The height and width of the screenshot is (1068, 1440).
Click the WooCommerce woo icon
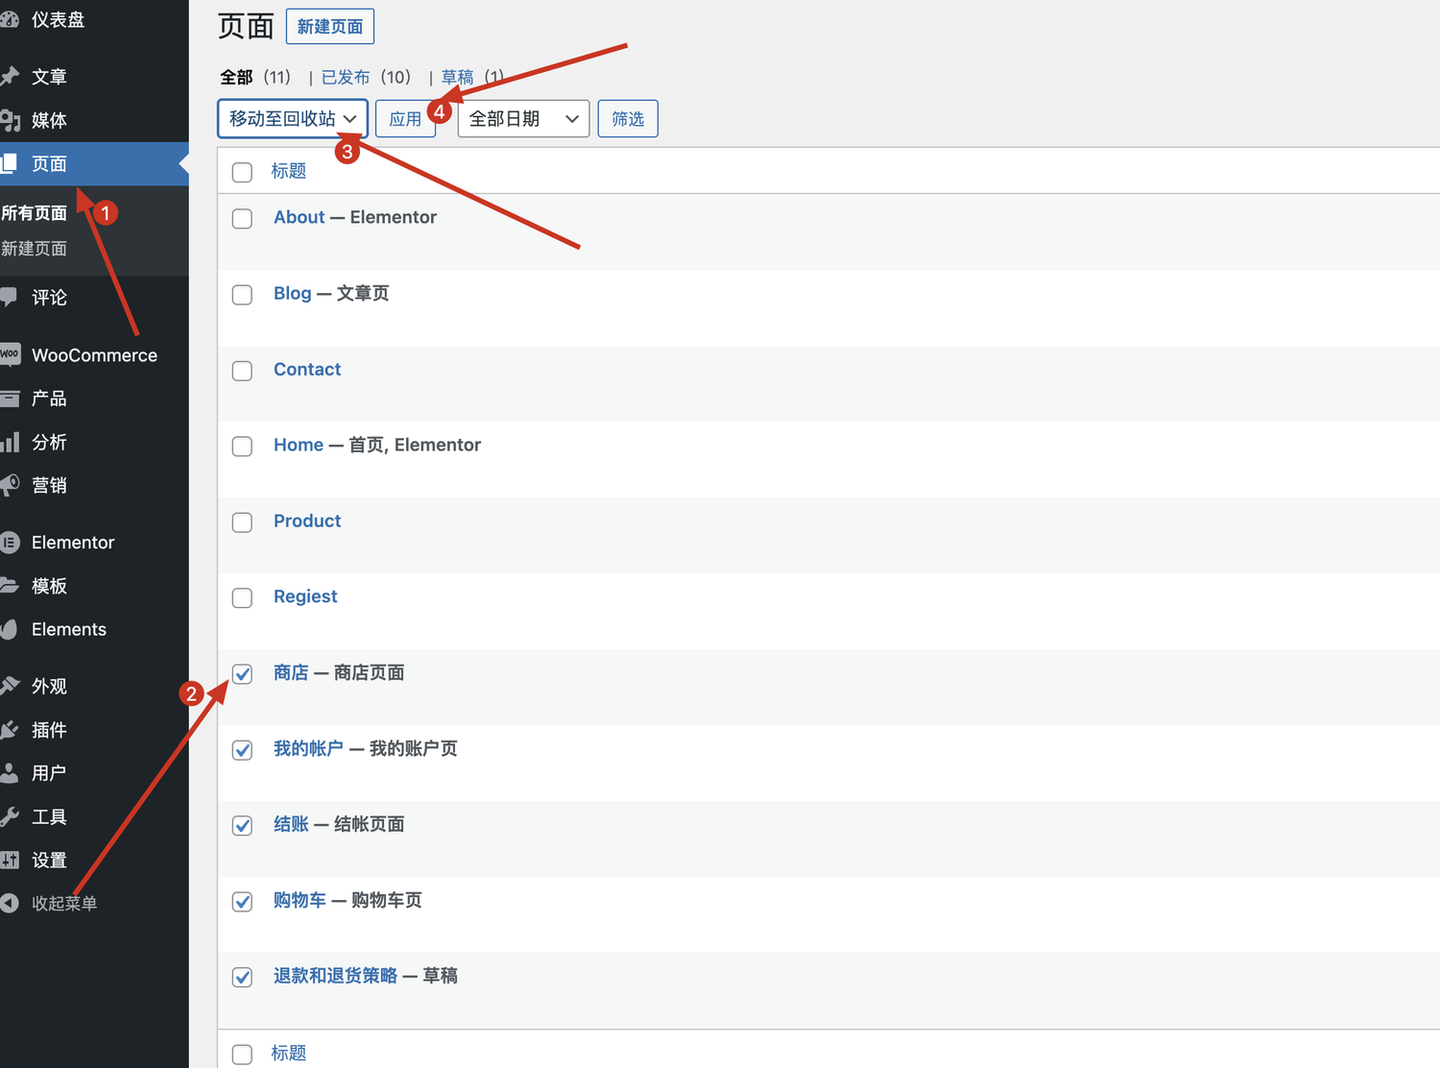click(9, 354)
